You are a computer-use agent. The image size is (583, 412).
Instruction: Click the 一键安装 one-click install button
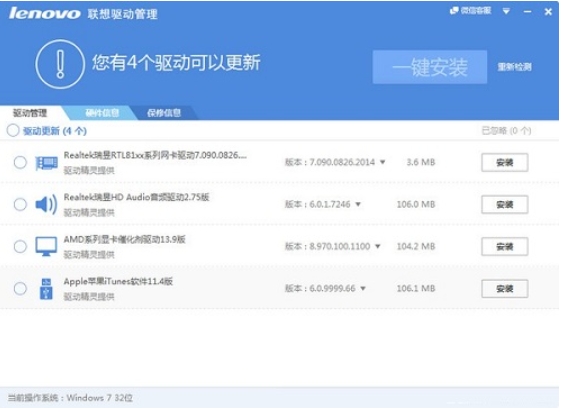tap(430, 67)
